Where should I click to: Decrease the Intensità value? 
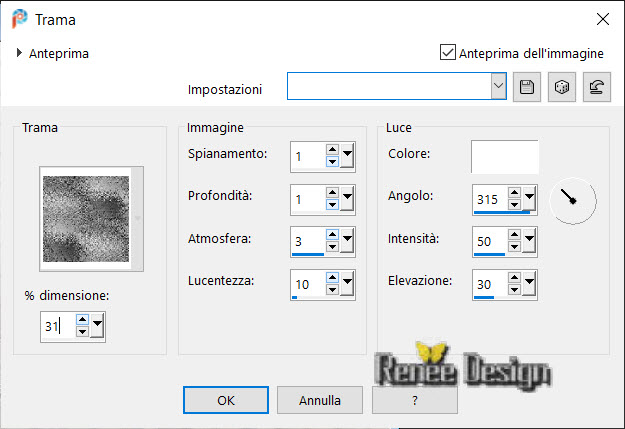point(514,247)
